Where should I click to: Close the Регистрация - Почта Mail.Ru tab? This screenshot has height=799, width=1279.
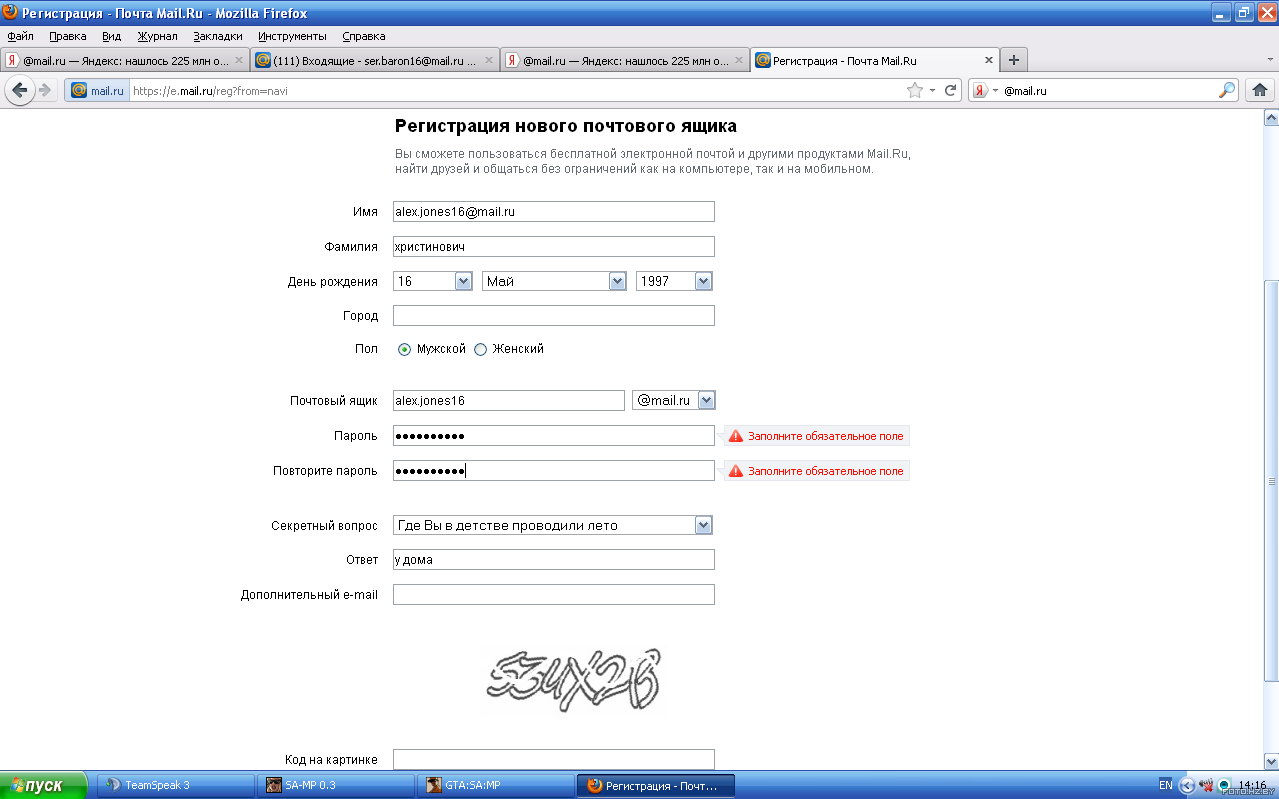[x=990, y=60]
